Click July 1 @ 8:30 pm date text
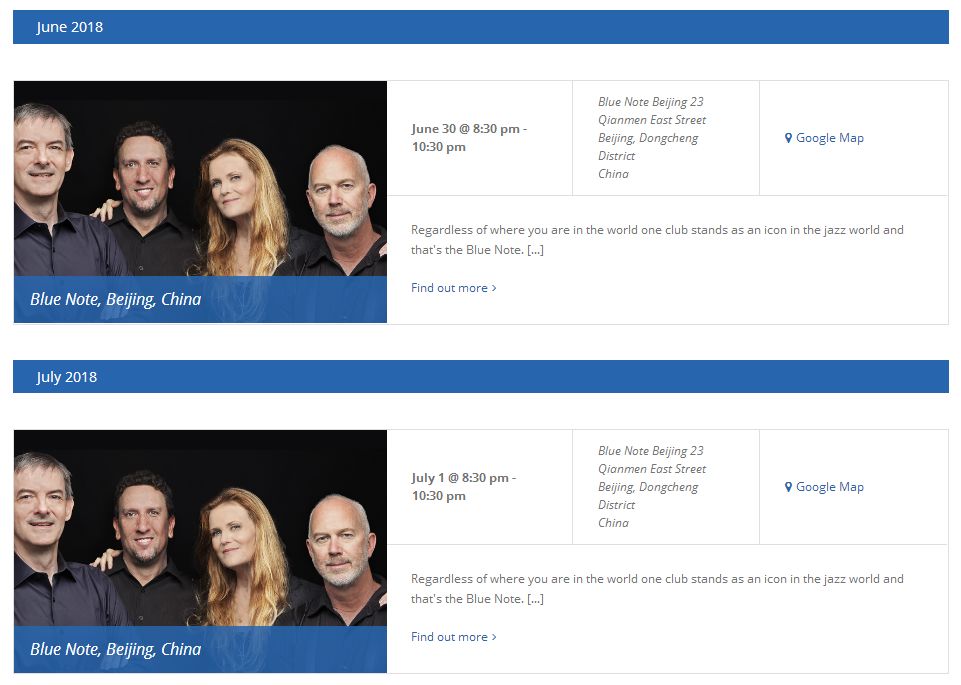The height and width of the screenshot is (685, 961). 464,486
